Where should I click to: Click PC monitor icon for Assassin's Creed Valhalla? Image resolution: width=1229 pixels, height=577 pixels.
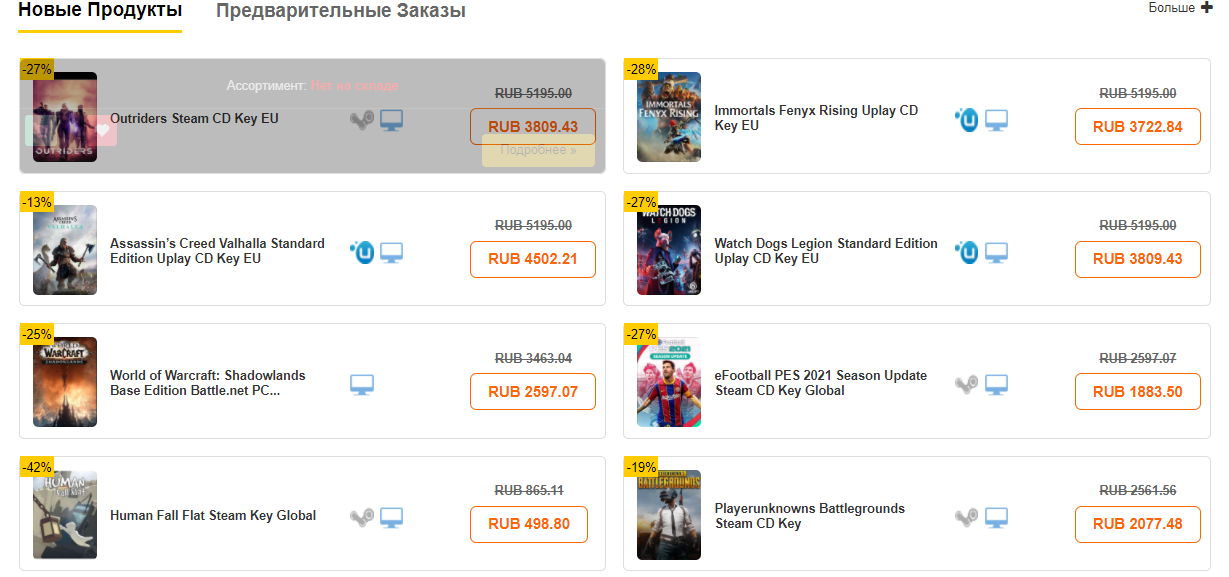pyautogui.click(x=391, y=253)
